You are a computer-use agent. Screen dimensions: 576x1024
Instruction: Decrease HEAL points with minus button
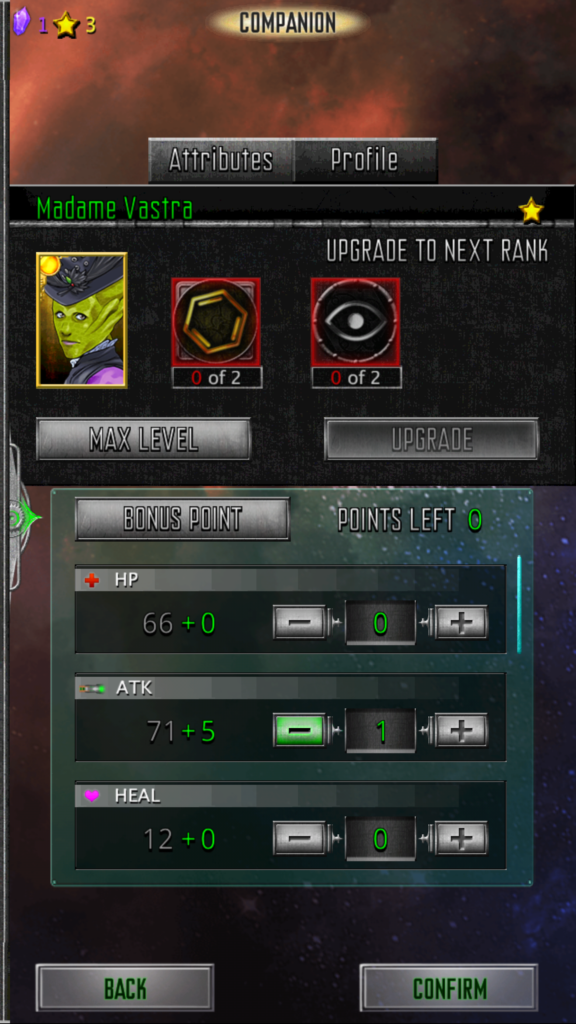point(299,838)
